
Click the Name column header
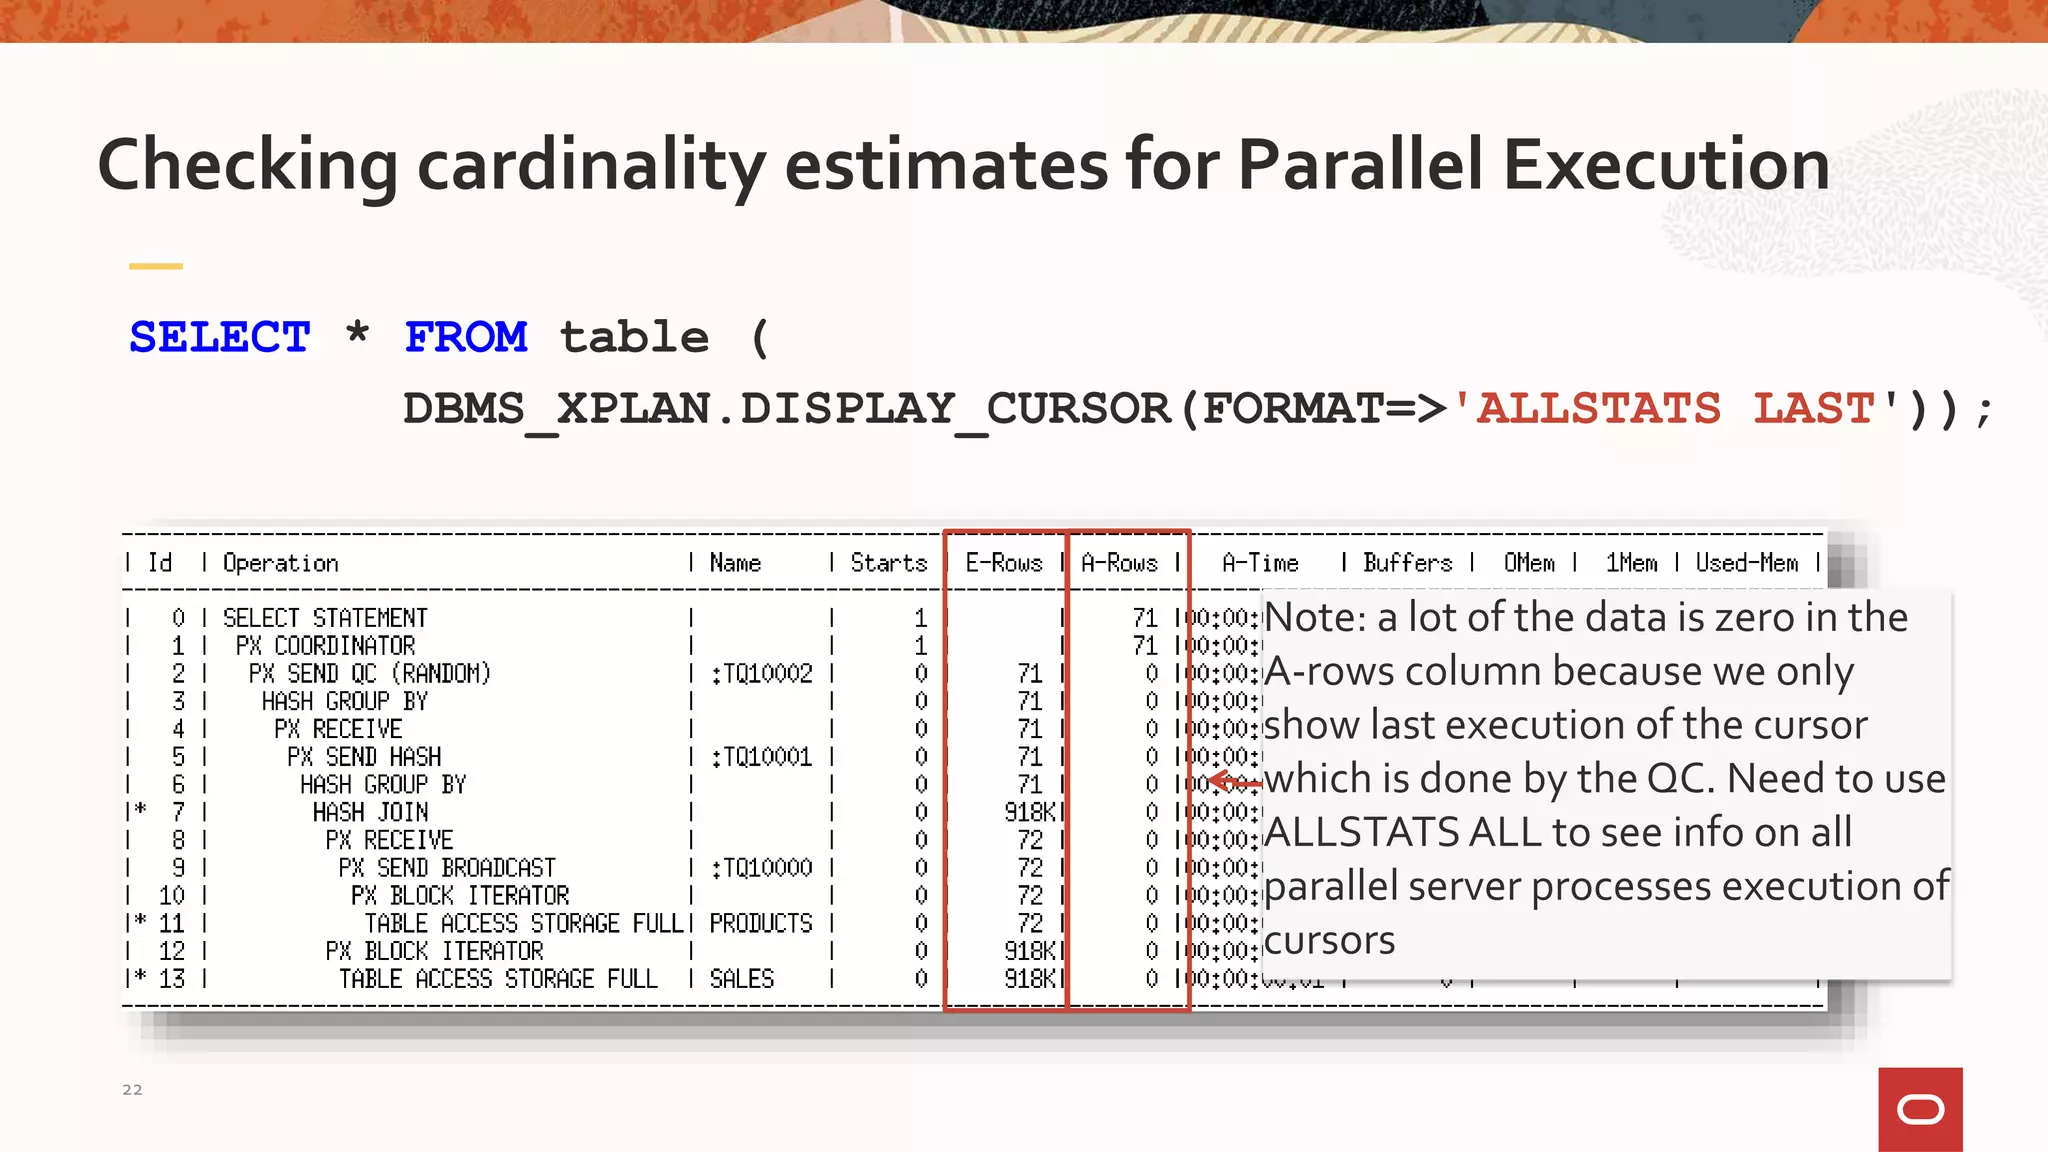735,563
